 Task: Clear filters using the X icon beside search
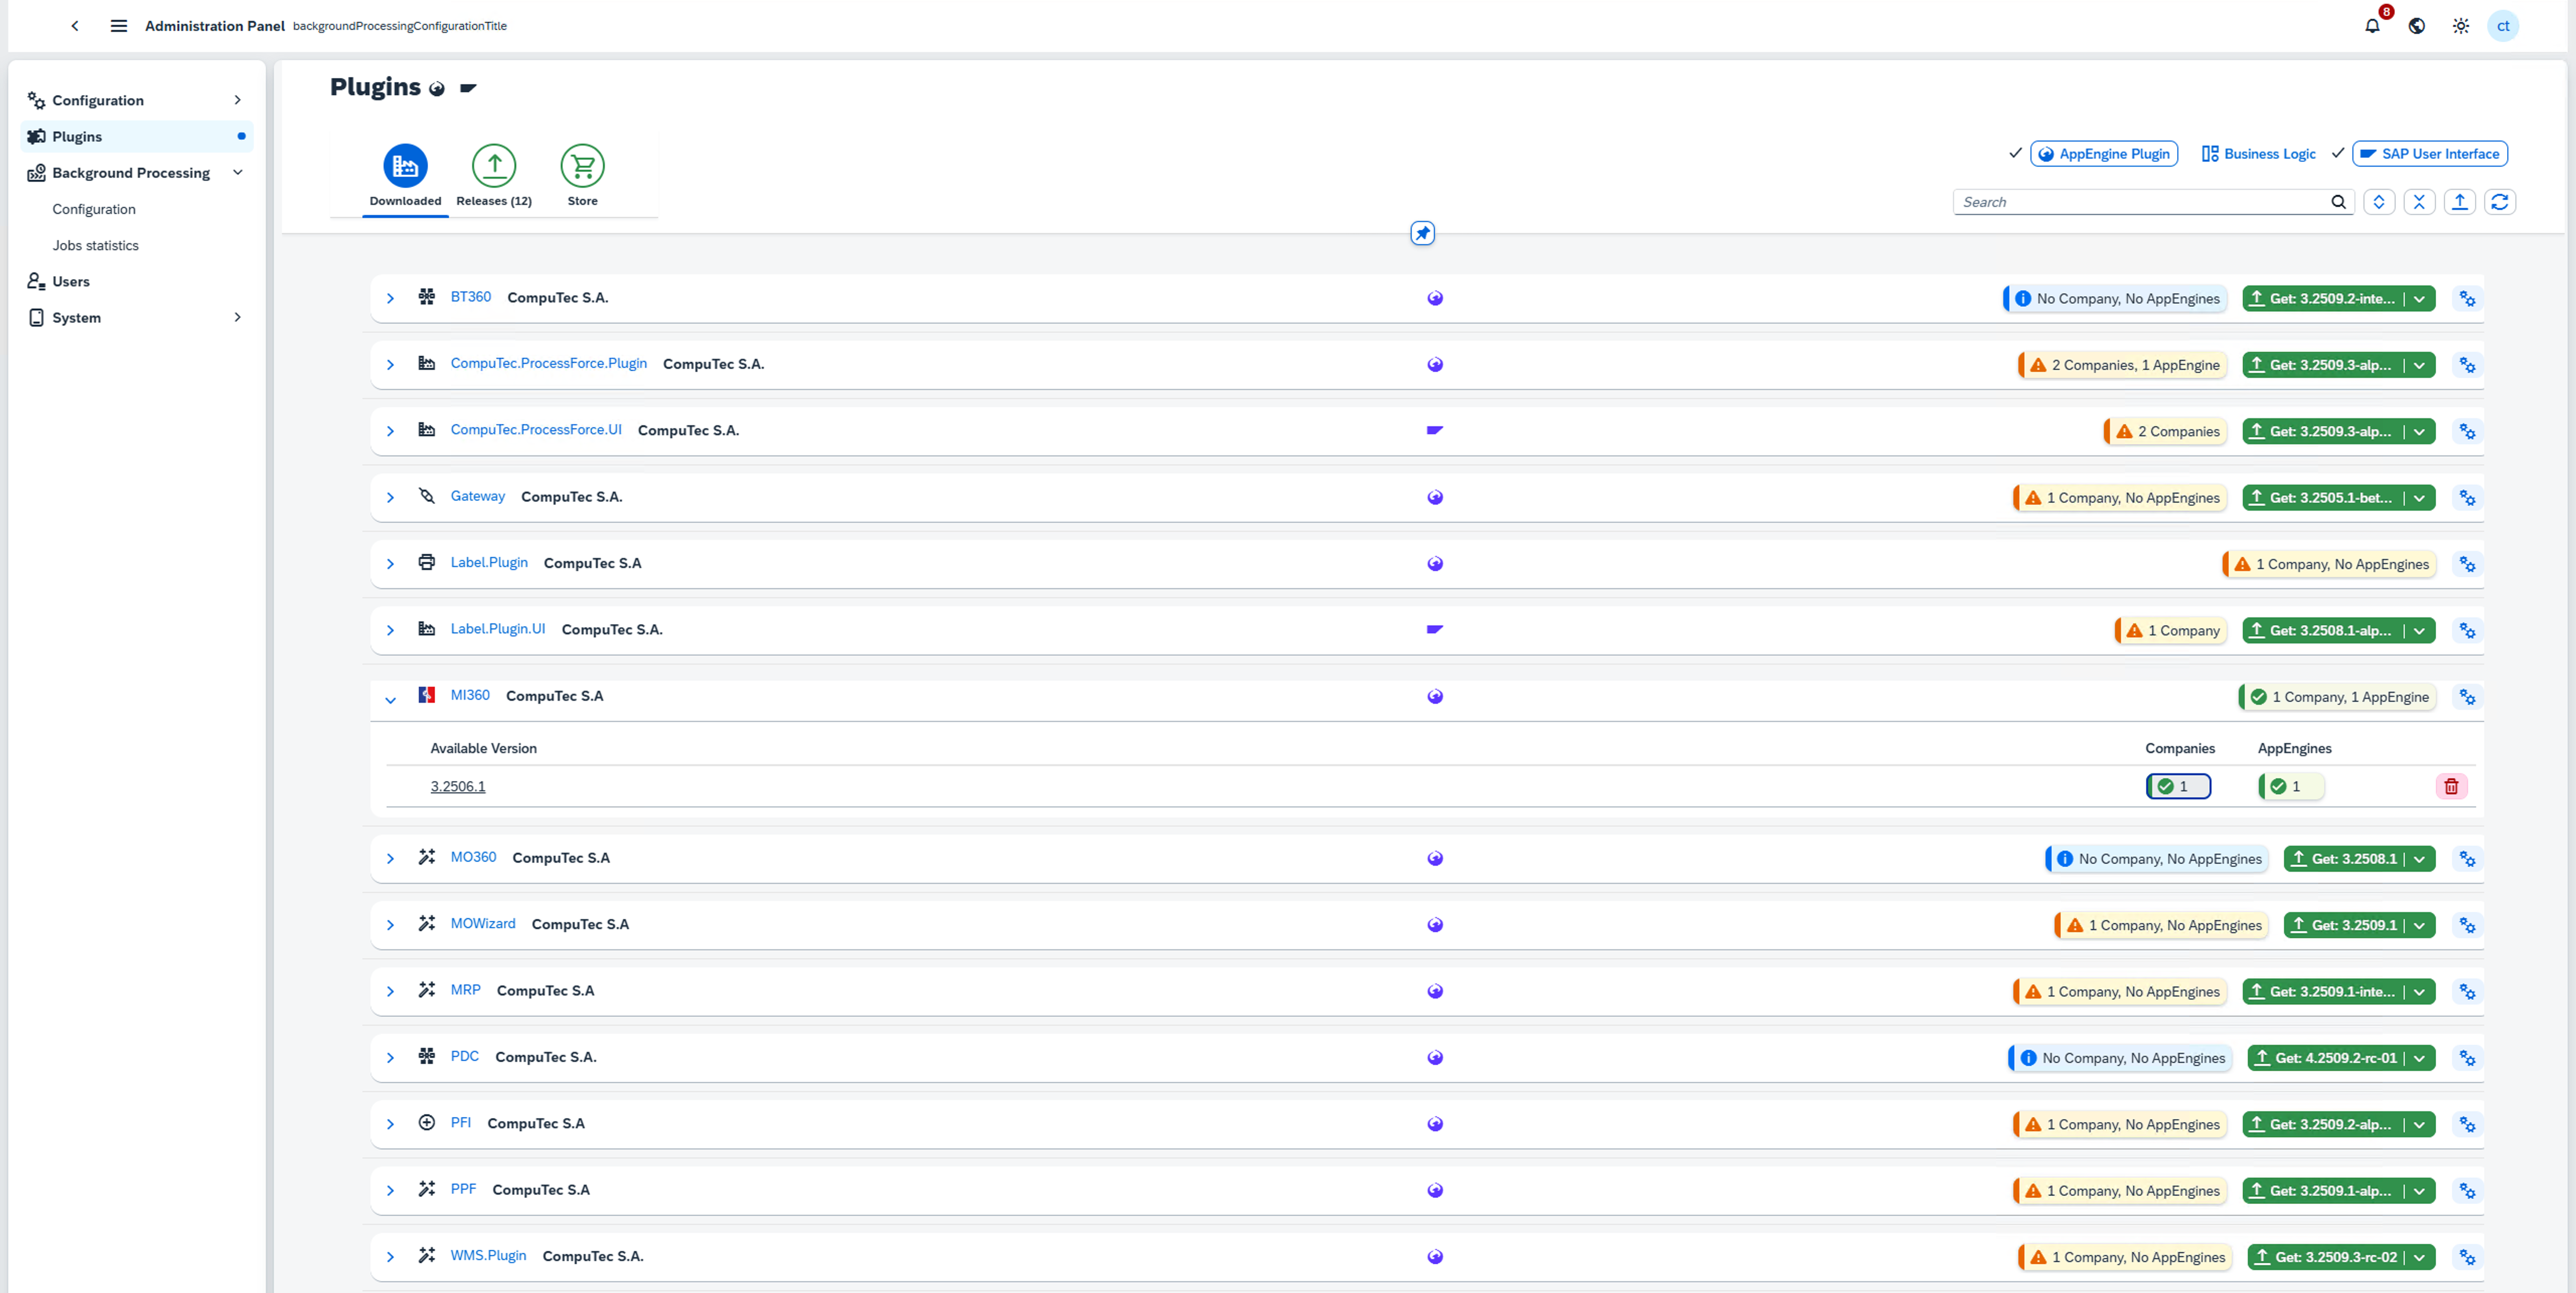click(2420, 201)
